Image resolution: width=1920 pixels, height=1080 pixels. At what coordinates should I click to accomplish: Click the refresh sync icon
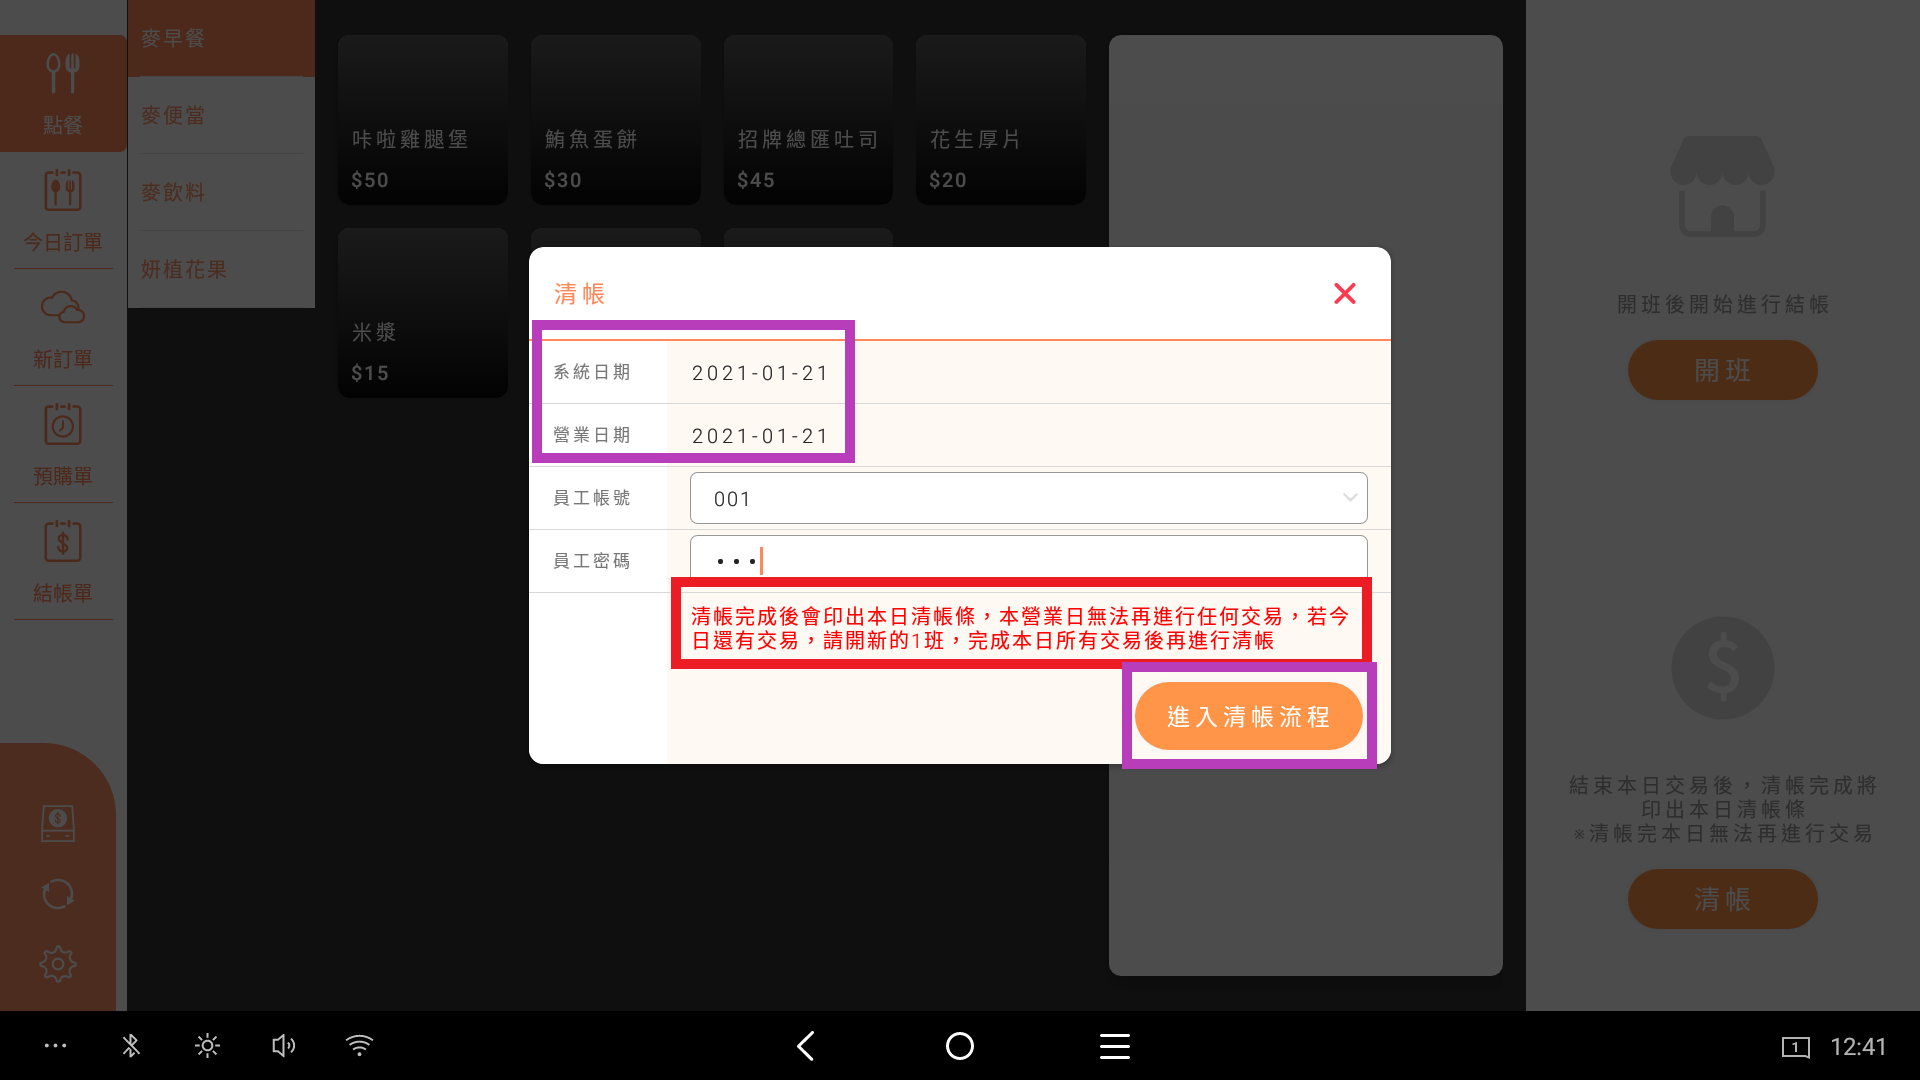point(58,894)
